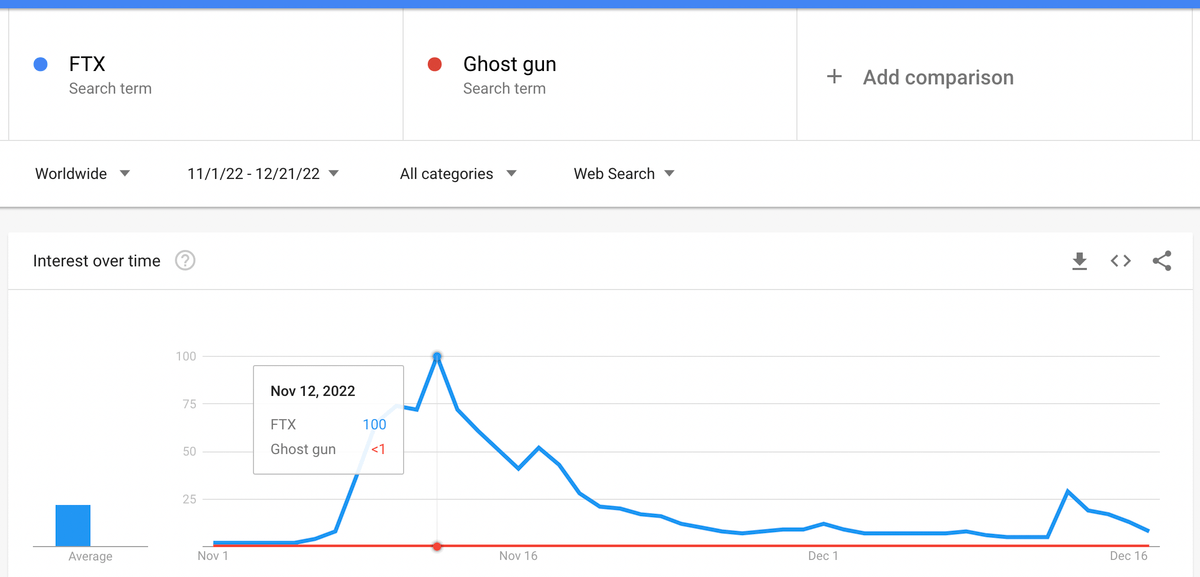Click the FTX peak point at 100
Viewport: 1200px width, 577px height.
[437, 356]
